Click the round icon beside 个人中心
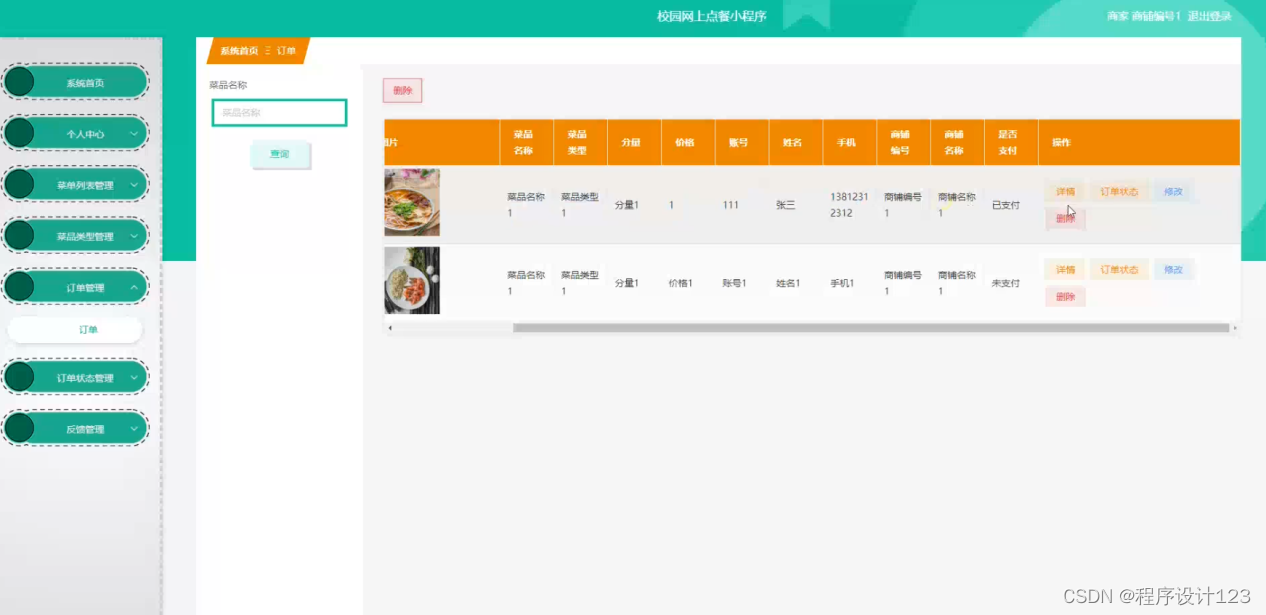The image size is (1266, 615). (x=19, y=133)
